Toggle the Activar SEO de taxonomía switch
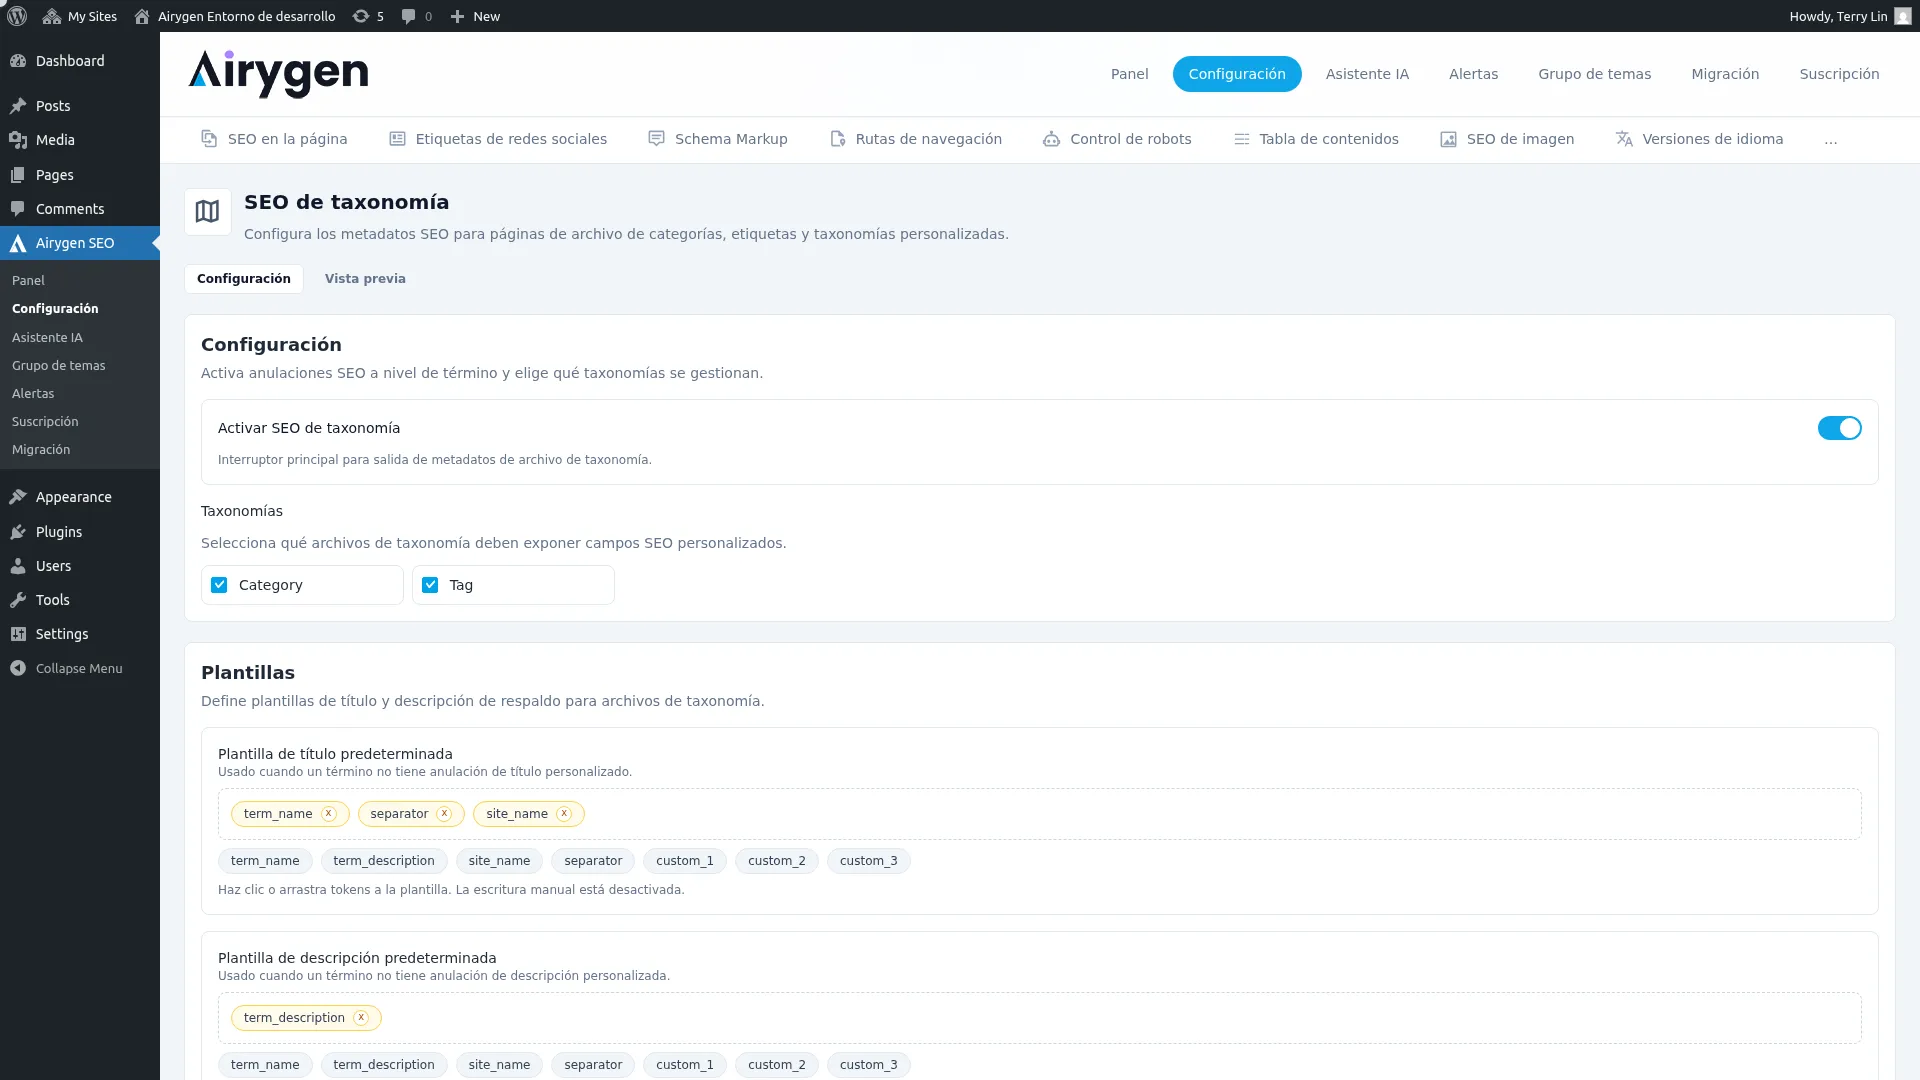 coord(1839,428)
